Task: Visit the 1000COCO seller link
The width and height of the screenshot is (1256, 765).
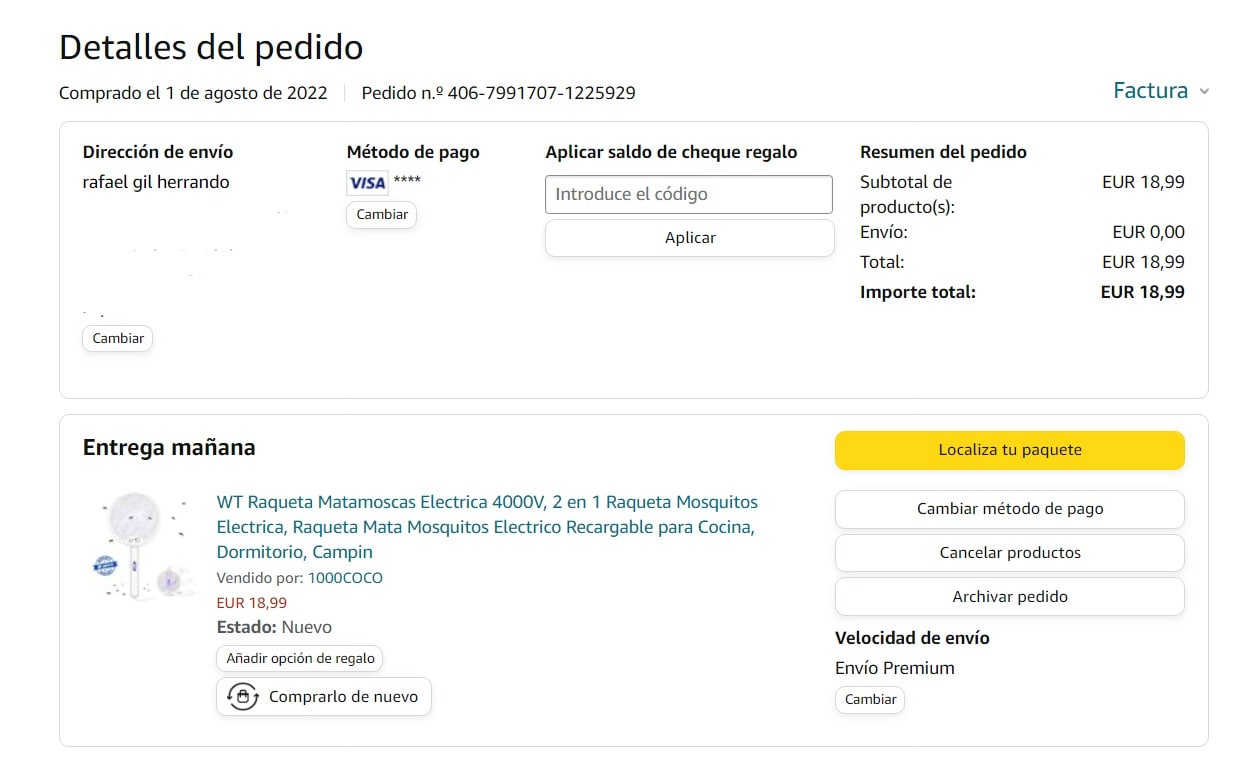Action: (x=345, y=578)
